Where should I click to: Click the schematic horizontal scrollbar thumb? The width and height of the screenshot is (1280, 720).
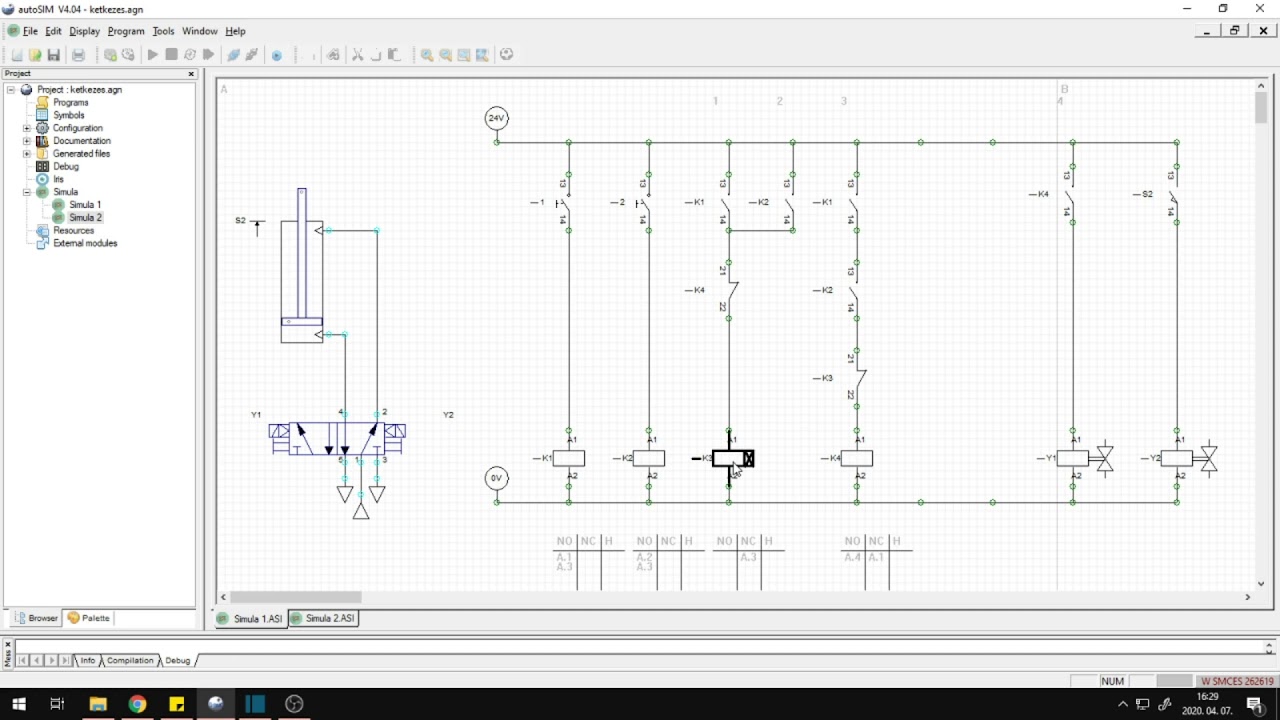pyautogui.click(x=296, y=597)
